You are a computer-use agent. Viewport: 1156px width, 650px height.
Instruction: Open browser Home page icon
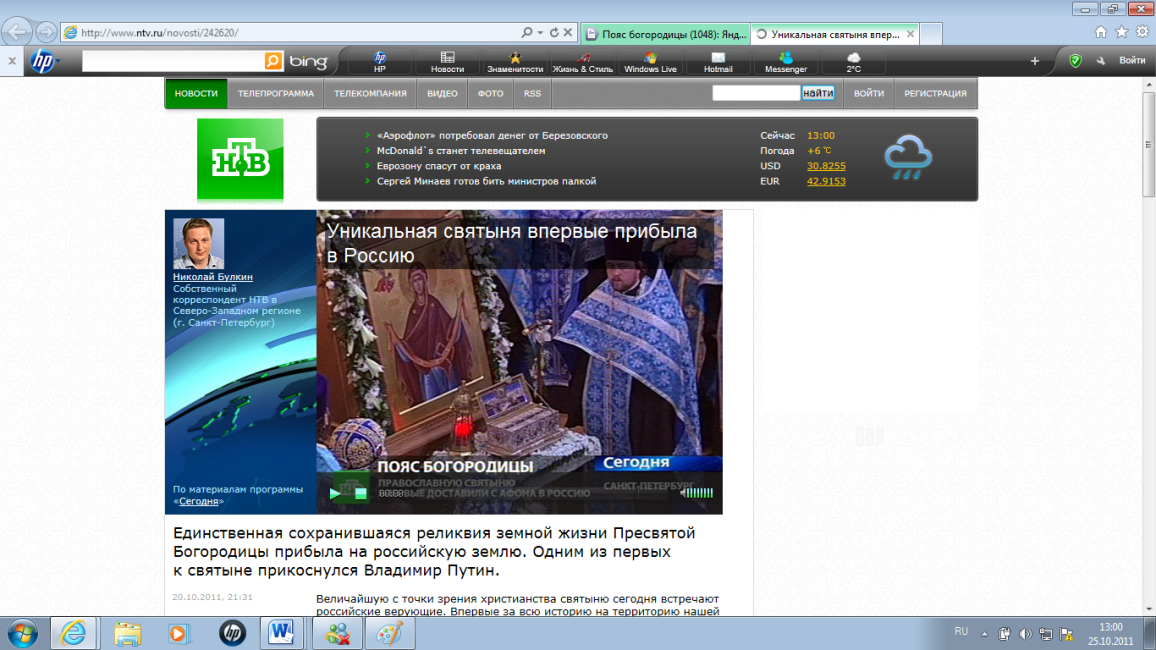pos(1101,32)
